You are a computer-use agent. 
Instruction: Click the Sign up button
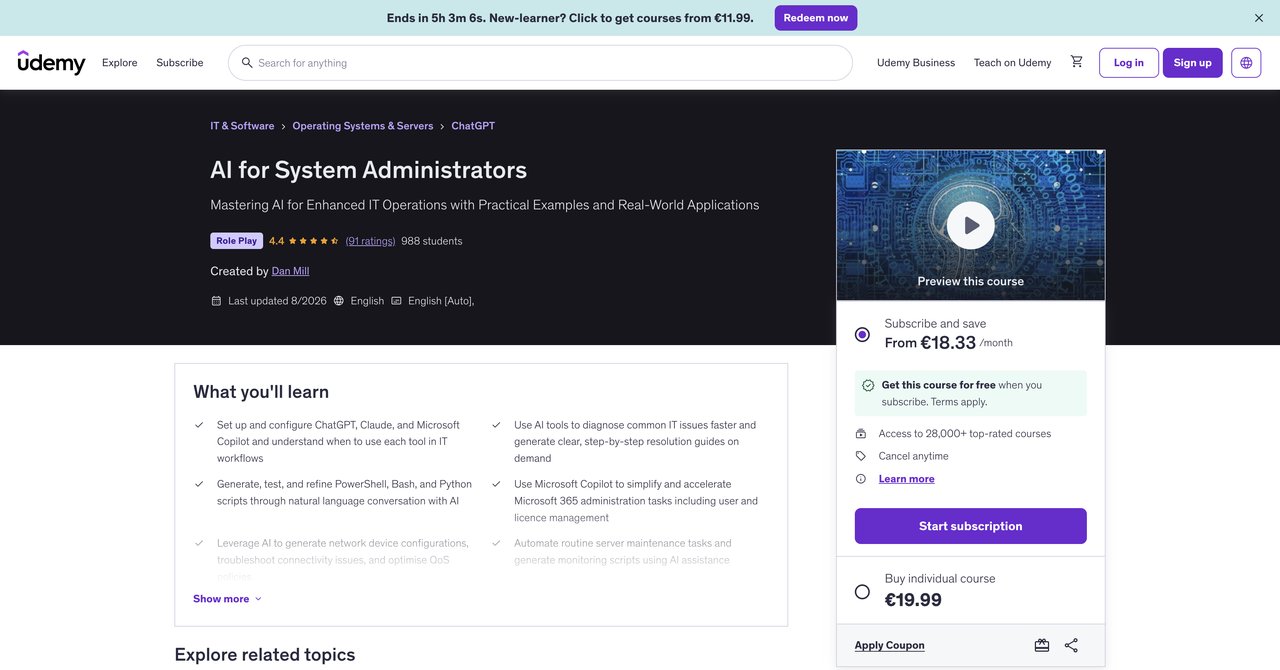pyautogui.click(x=1193, y=63)
